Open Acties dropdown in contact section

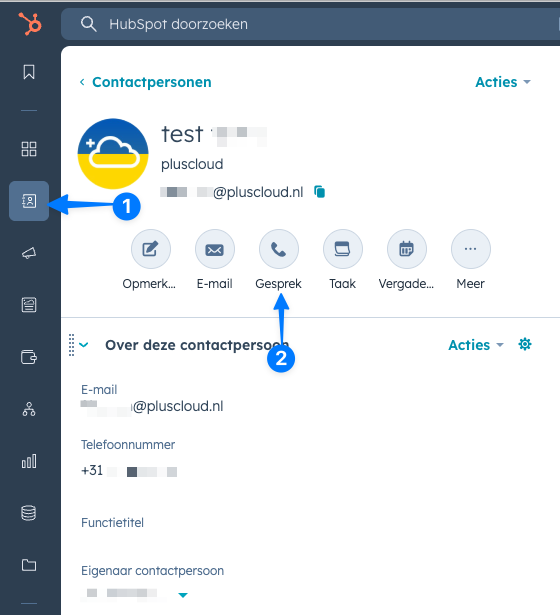(x=476, y=345)
